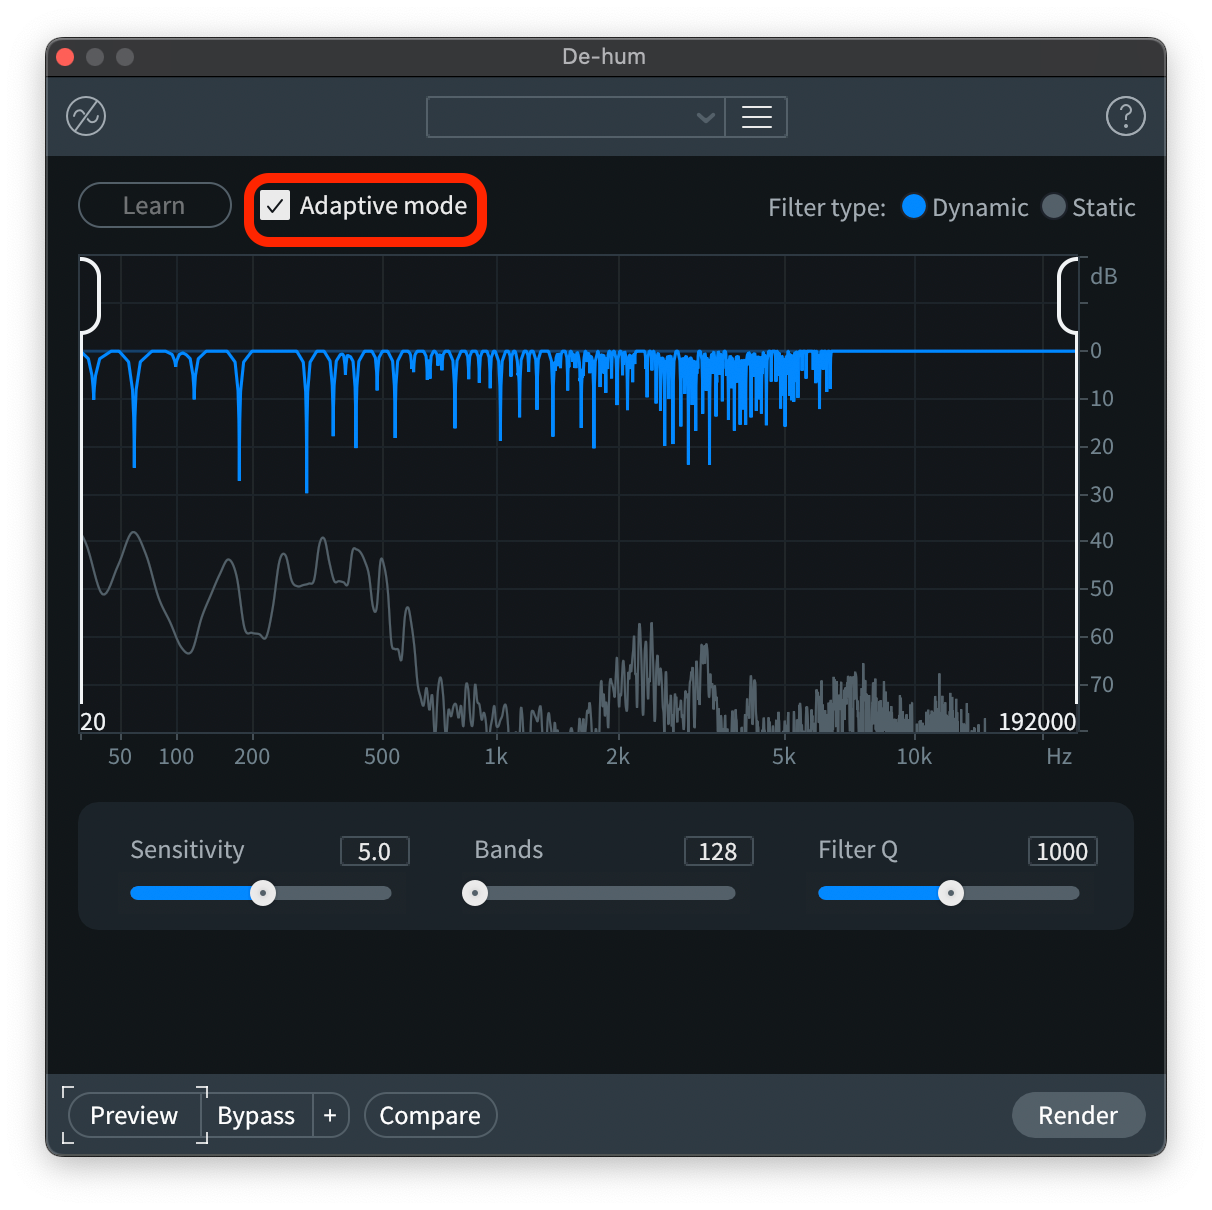Click the right frequency range bracket handle
Viewport: 1212px width, 1210px height.
pos(1067,295)
